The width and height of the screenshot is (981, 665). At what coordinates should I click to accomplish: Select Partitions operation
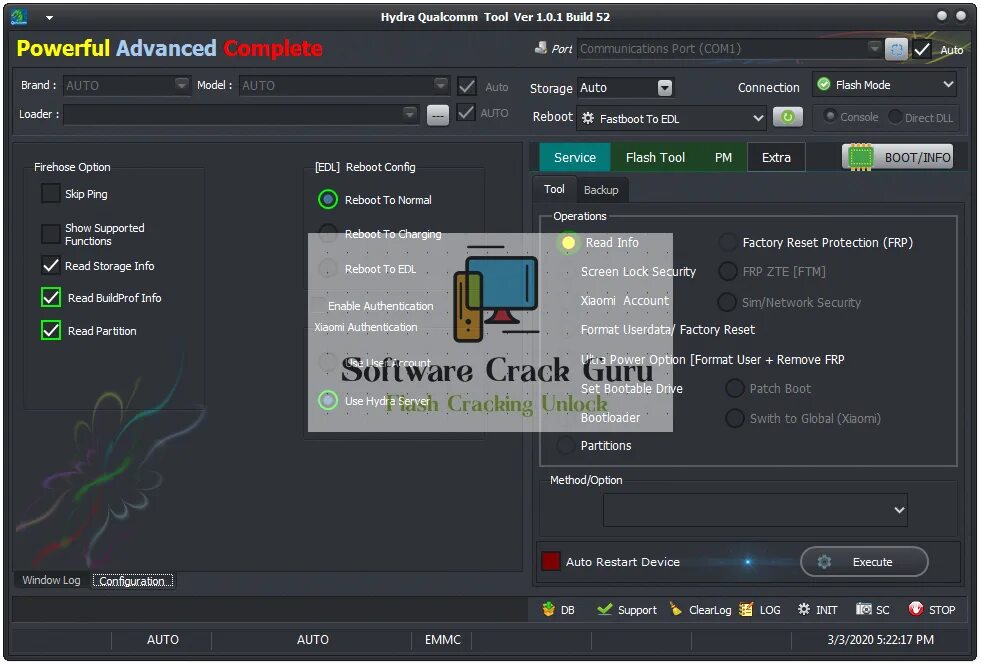(565, 445)
